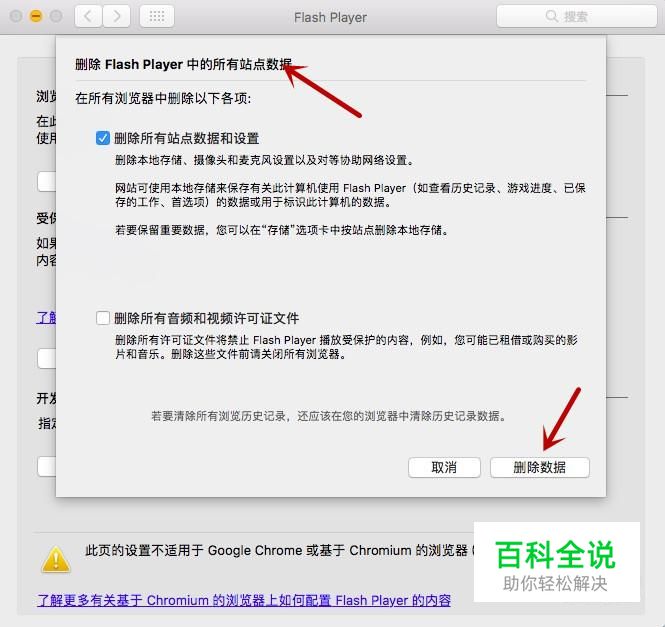This screenshot has width=665, height=627.
Task: Click the back navigation arrow in toolbar
Action: click(x=88, y=17)
